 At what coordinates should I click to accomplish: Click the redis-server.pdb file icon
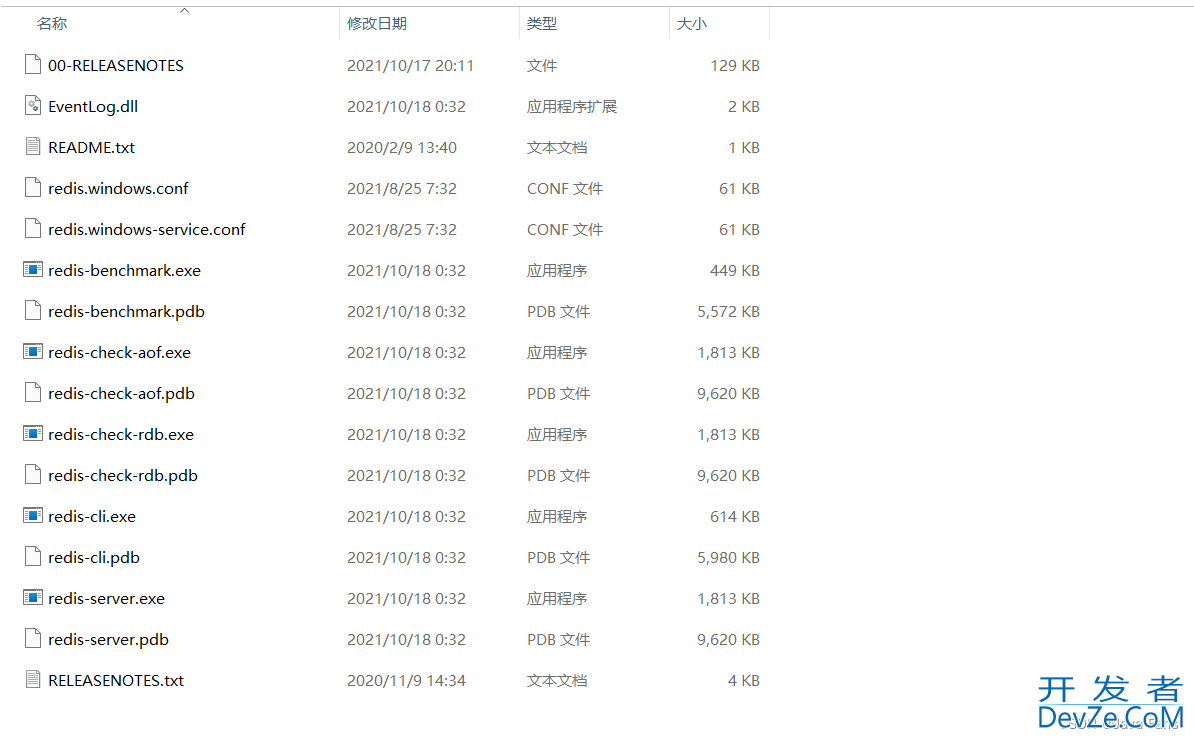pyautogui.click(x=33, y=639)
